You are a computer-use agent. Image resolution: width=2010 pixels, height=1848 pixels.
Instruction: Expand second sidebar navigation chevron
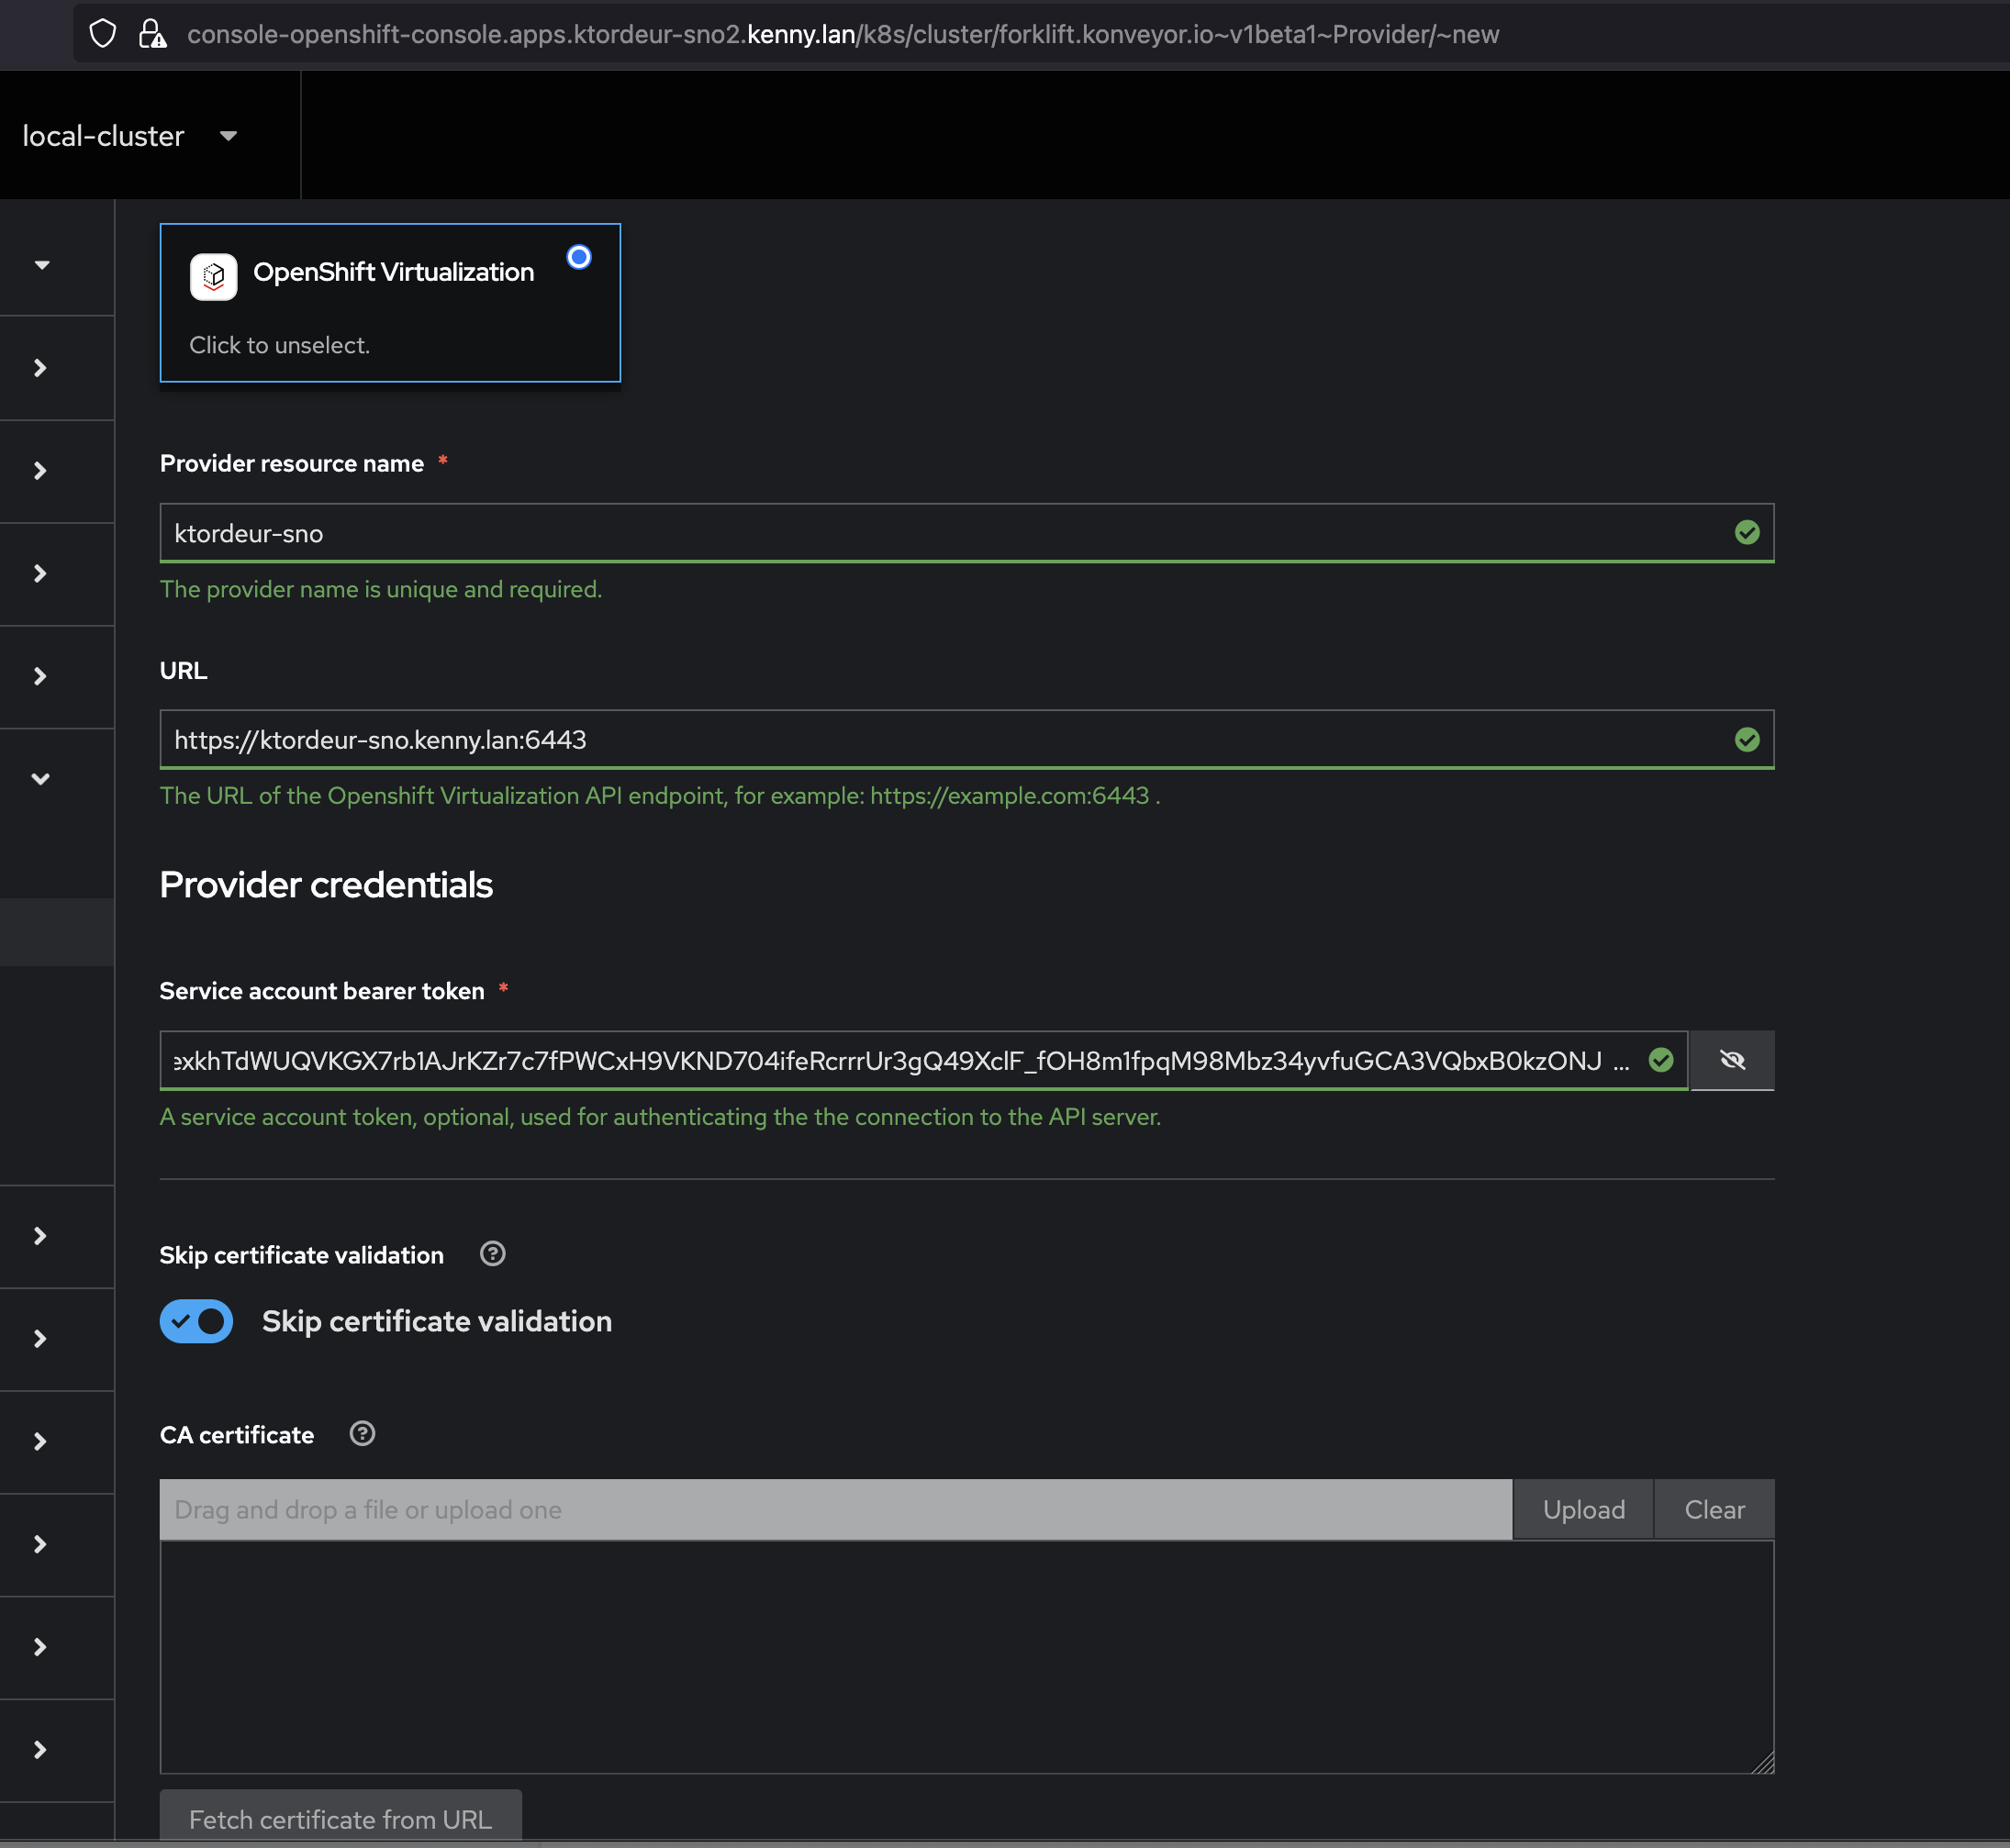coord(40,368)
